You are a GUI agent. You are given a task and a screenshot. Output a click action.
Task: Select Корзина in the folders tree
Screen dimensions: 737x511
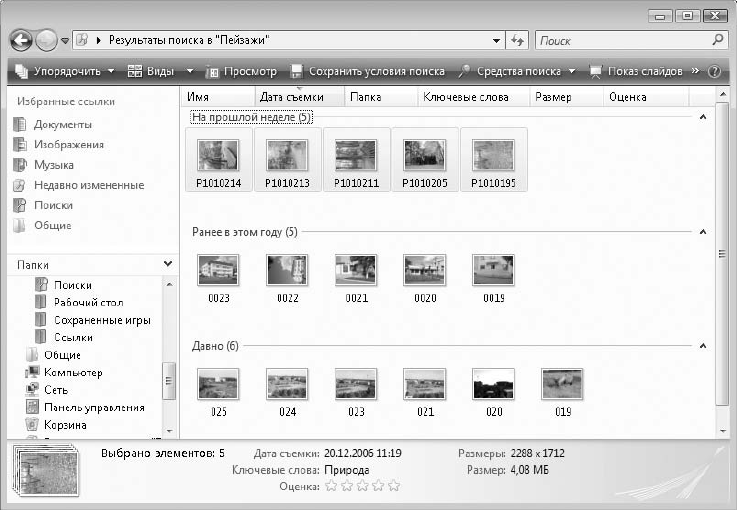click(x=64, y=425)
